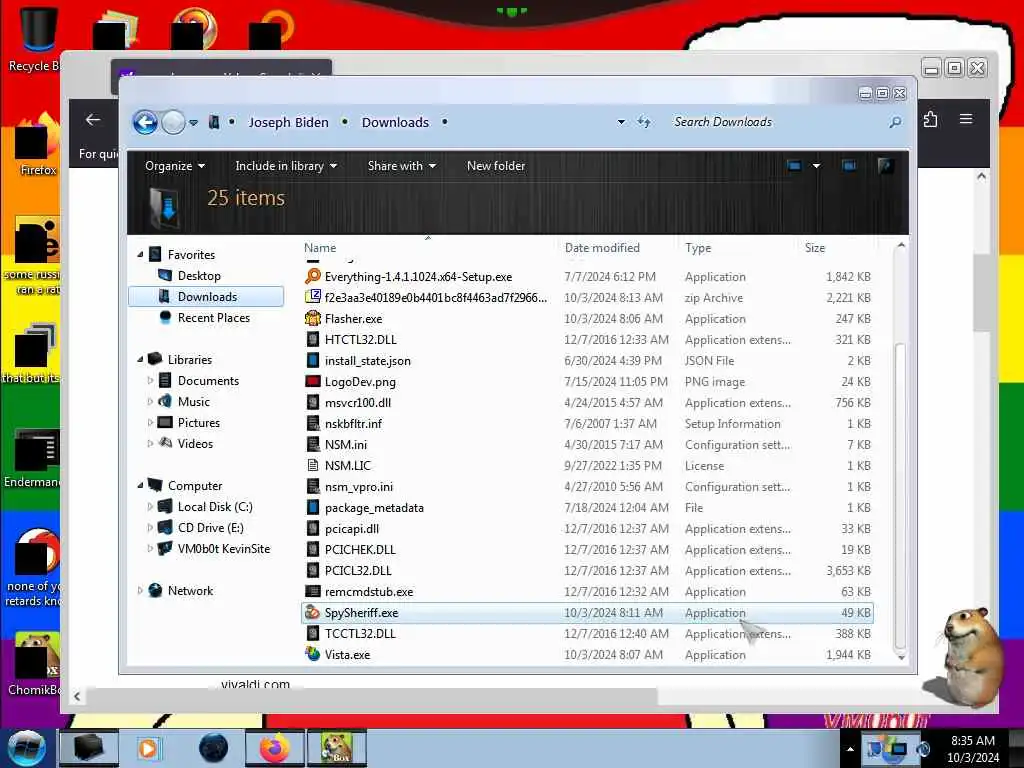Select the install_state.json file icon

pyautogui.click(x=313, y=360)
